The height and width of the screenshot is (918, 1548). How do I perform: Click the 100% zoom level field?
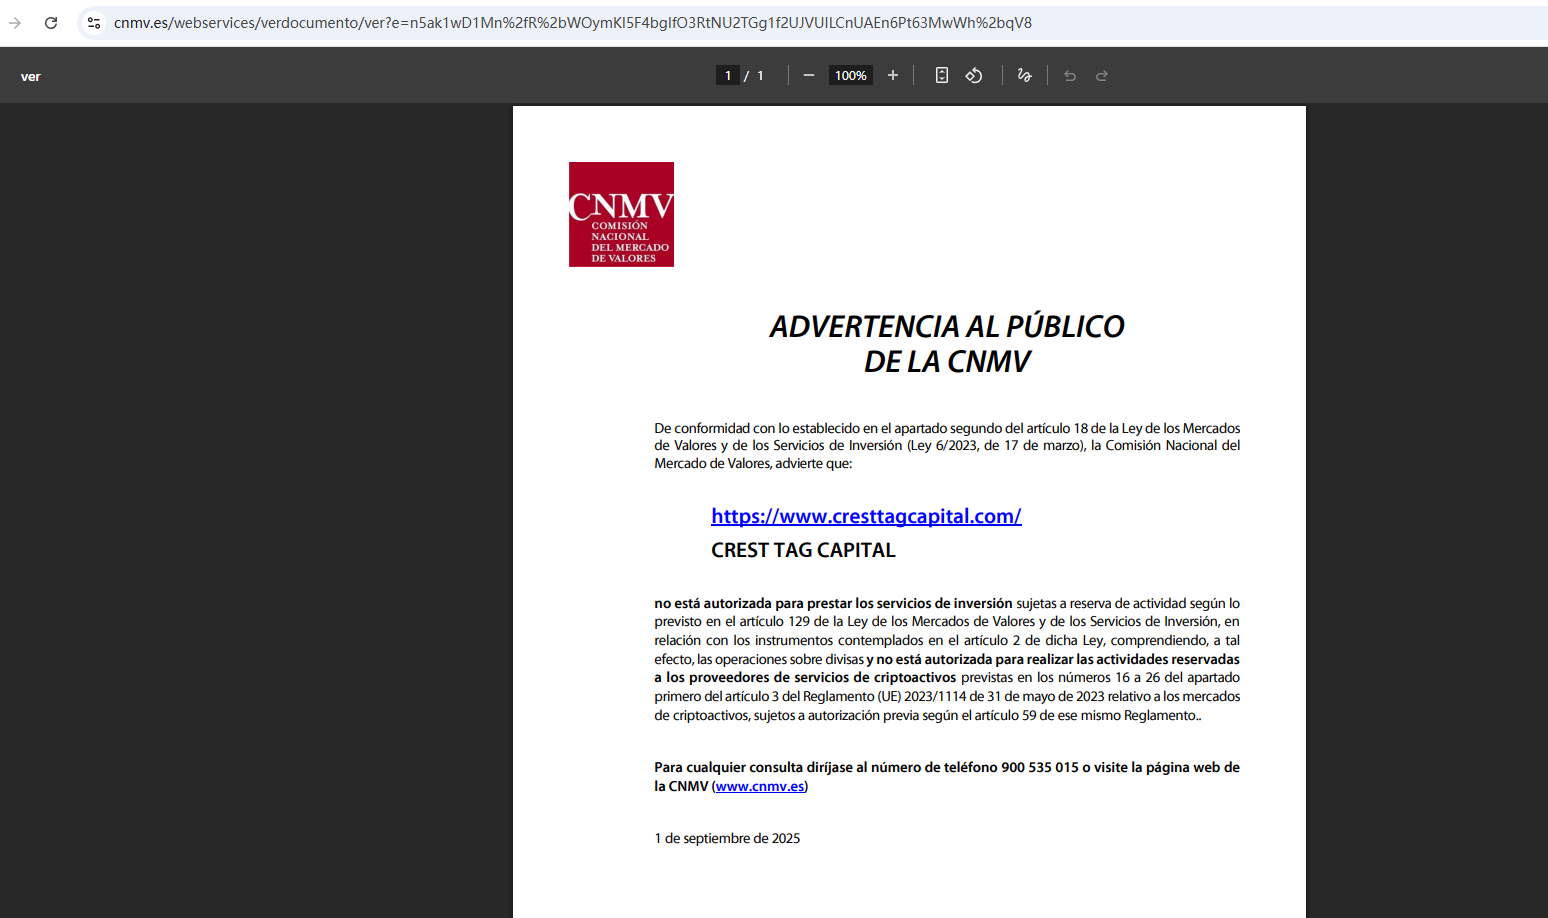[x=851, y=75]
